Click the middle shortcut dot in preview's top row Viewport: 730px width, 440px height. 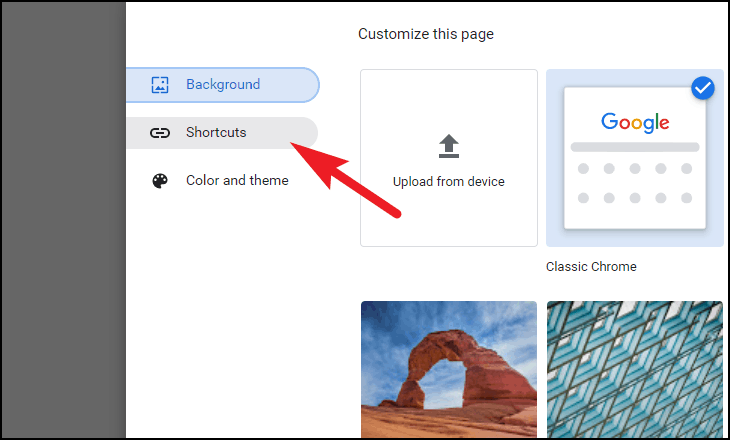[x=635, y=169]
